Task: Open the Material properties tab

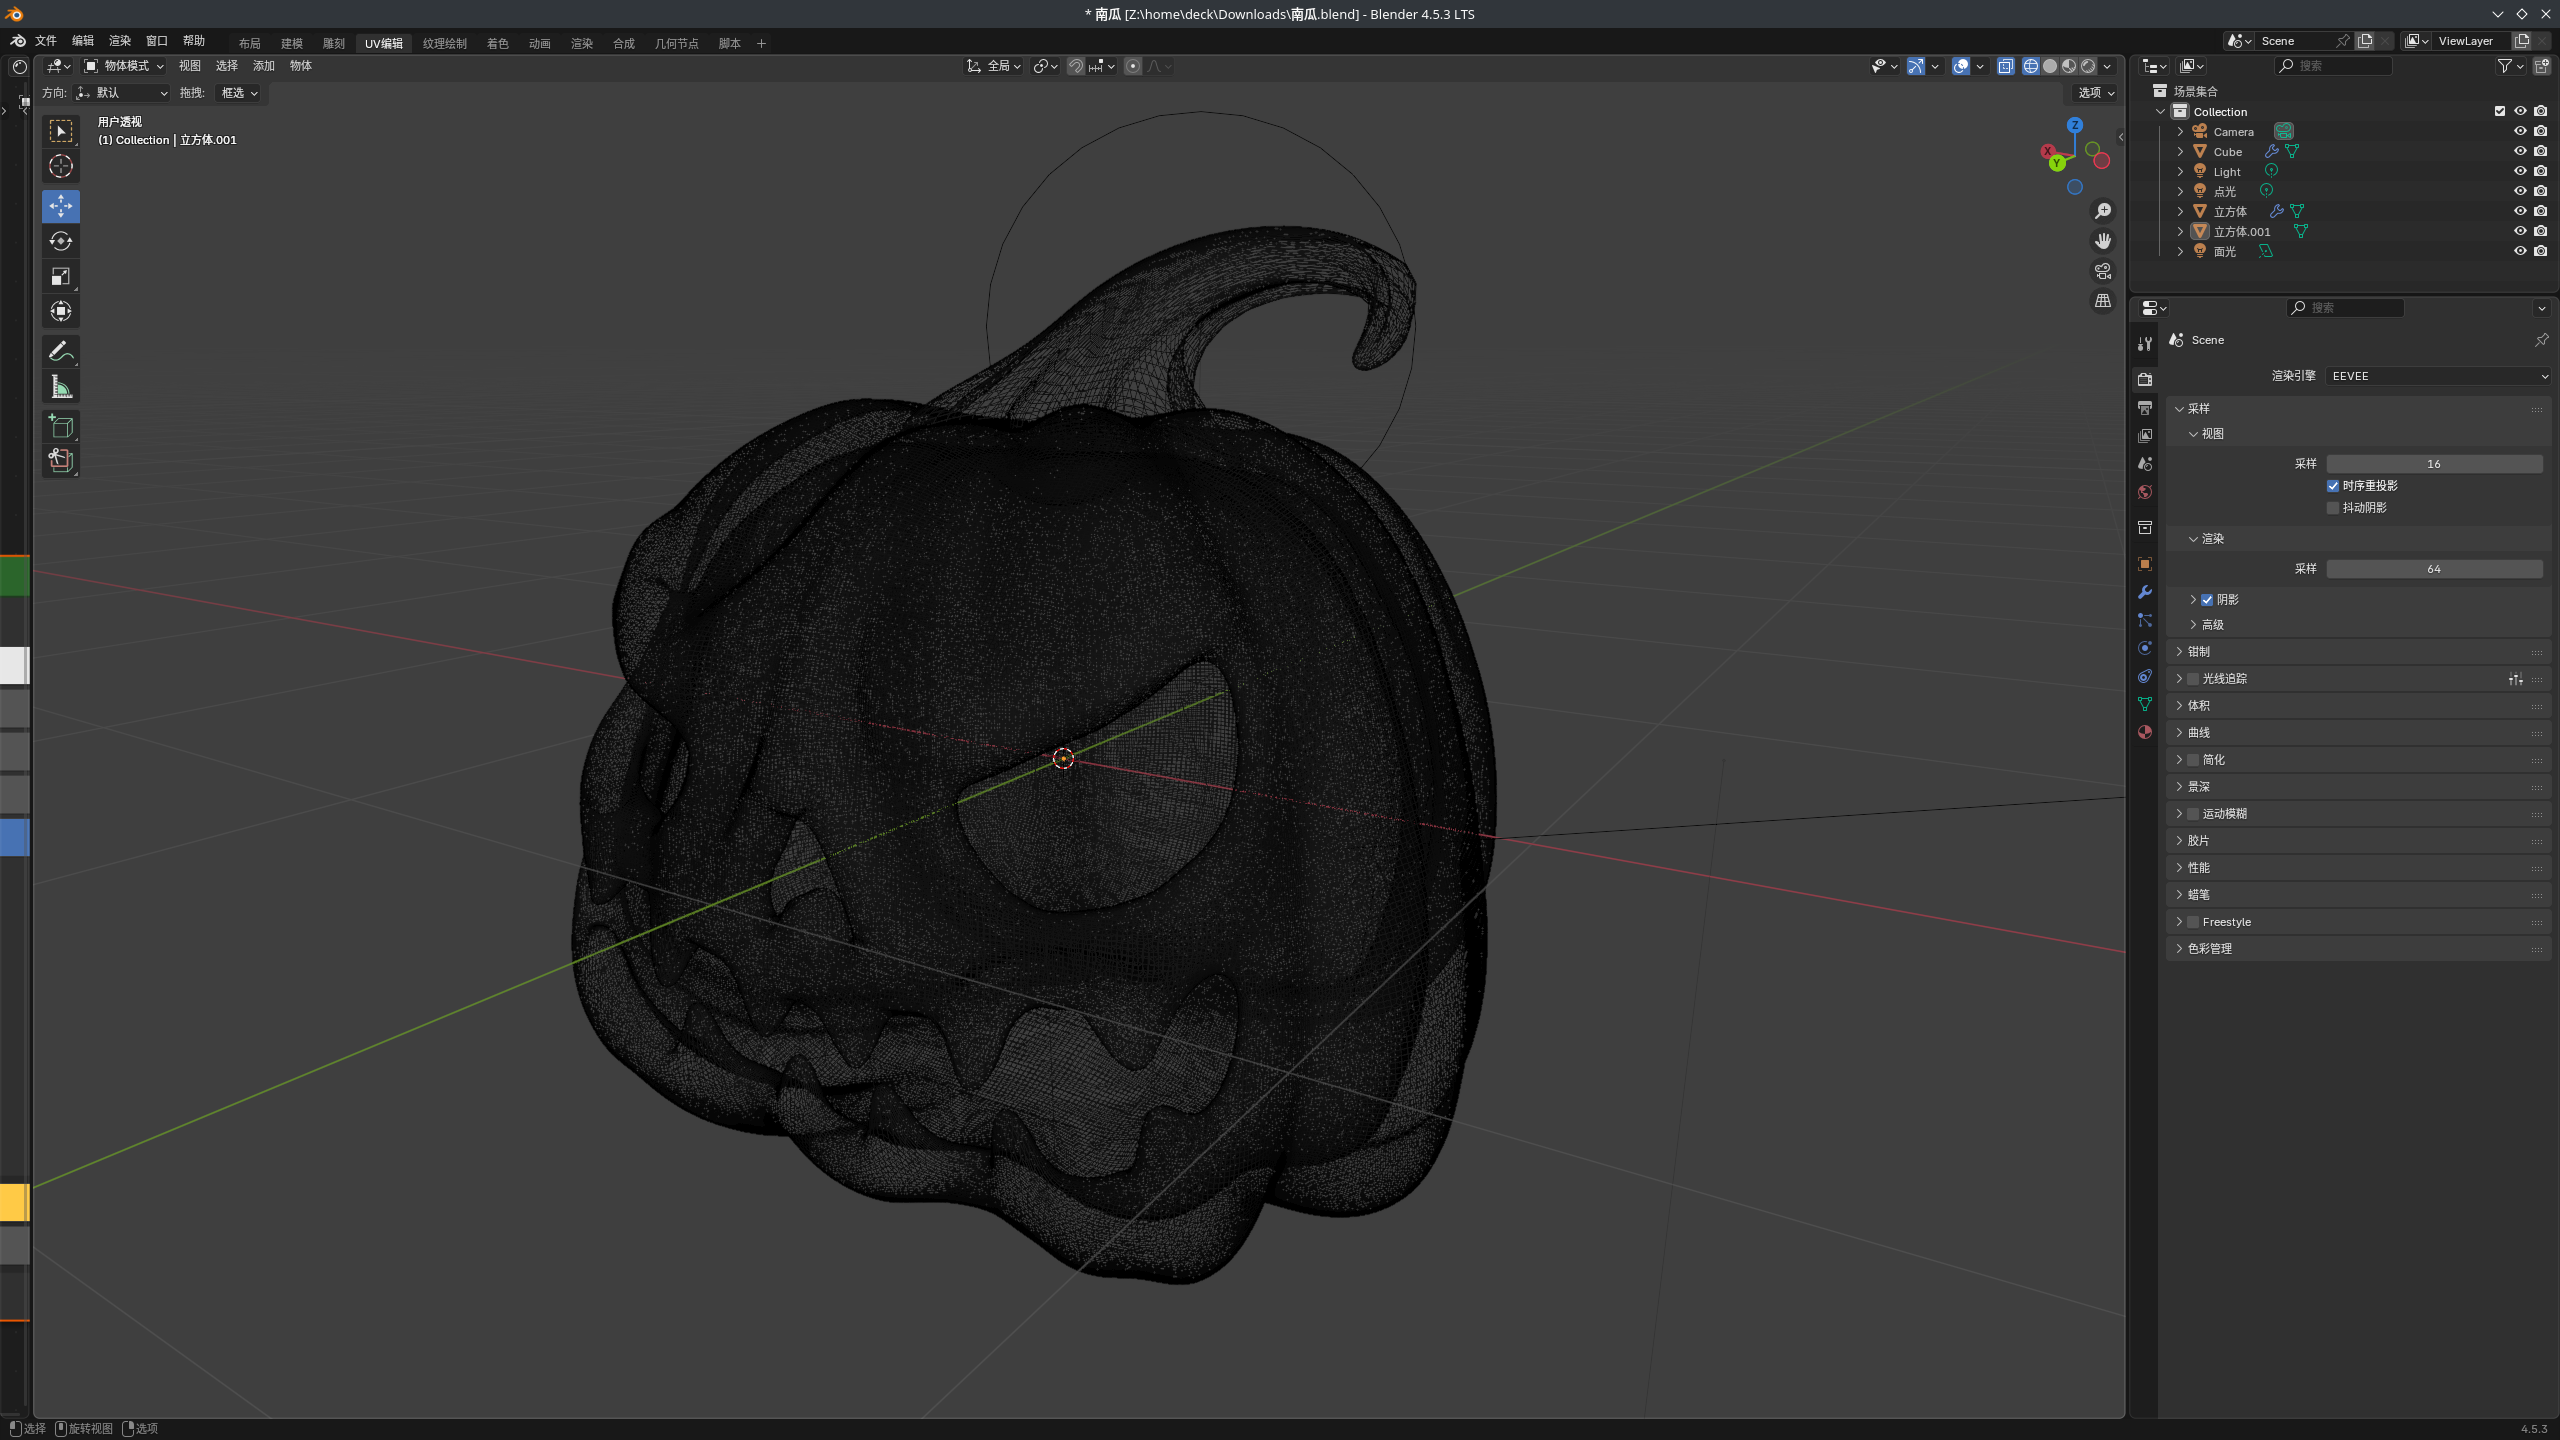Action: [x=2144, y=732]
